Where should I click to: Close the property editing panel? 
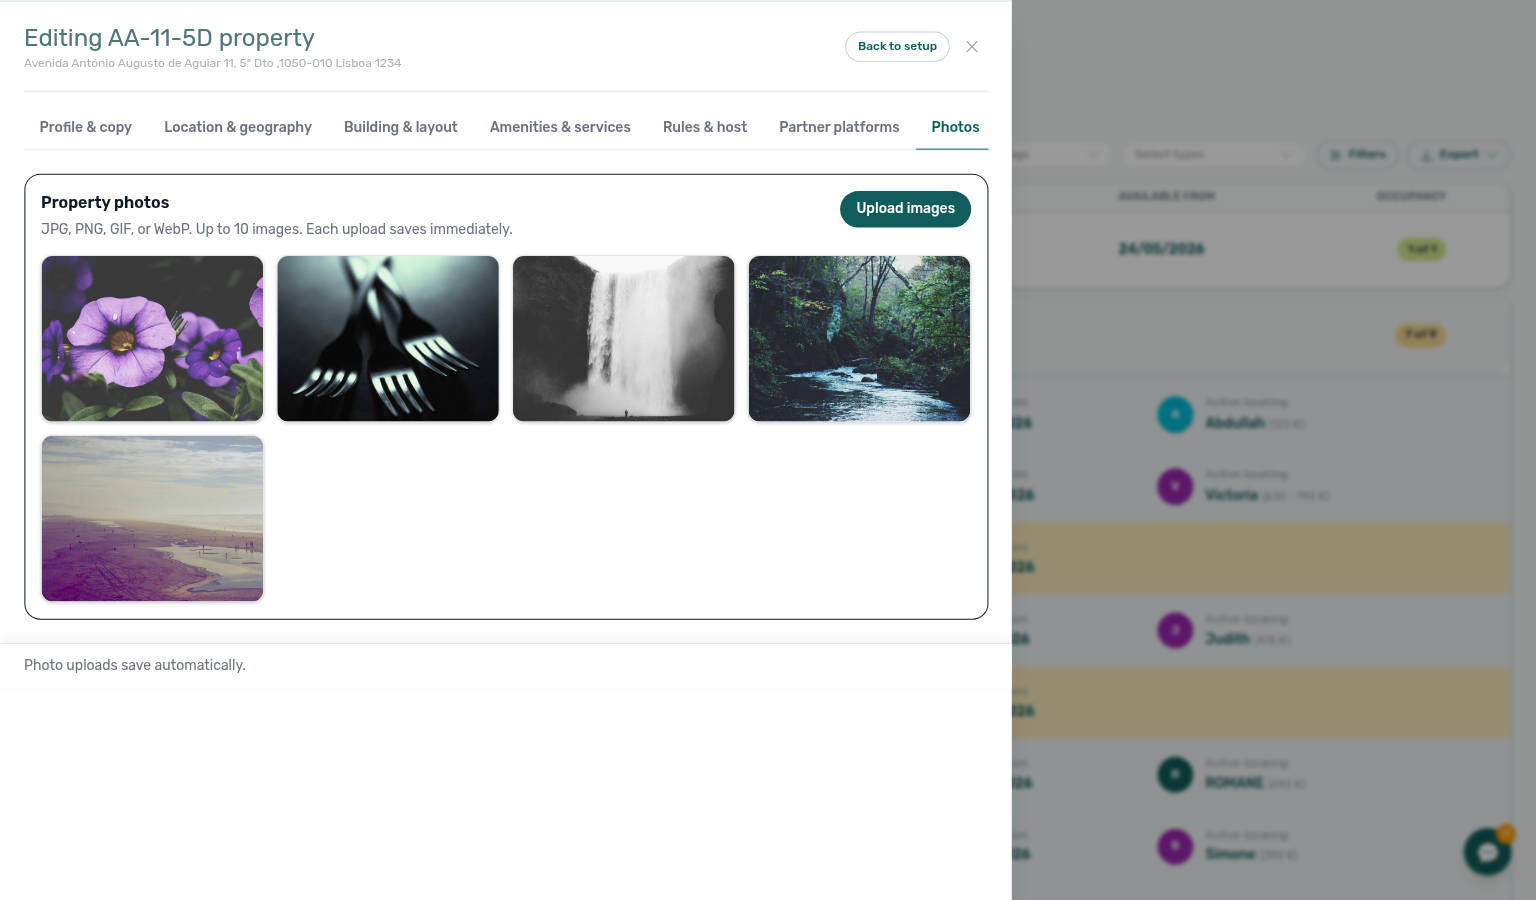[x=972, y=47]
